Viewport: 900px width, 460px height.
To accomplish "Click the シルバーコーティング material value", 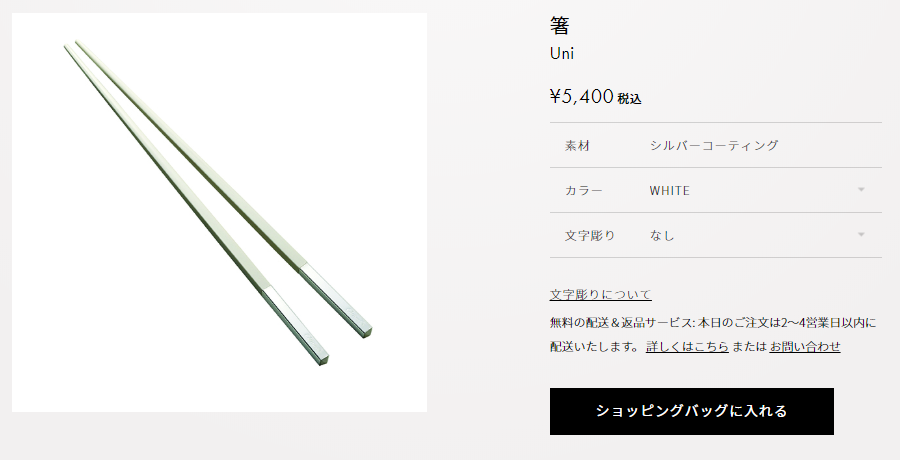I will tap(714, 145).
